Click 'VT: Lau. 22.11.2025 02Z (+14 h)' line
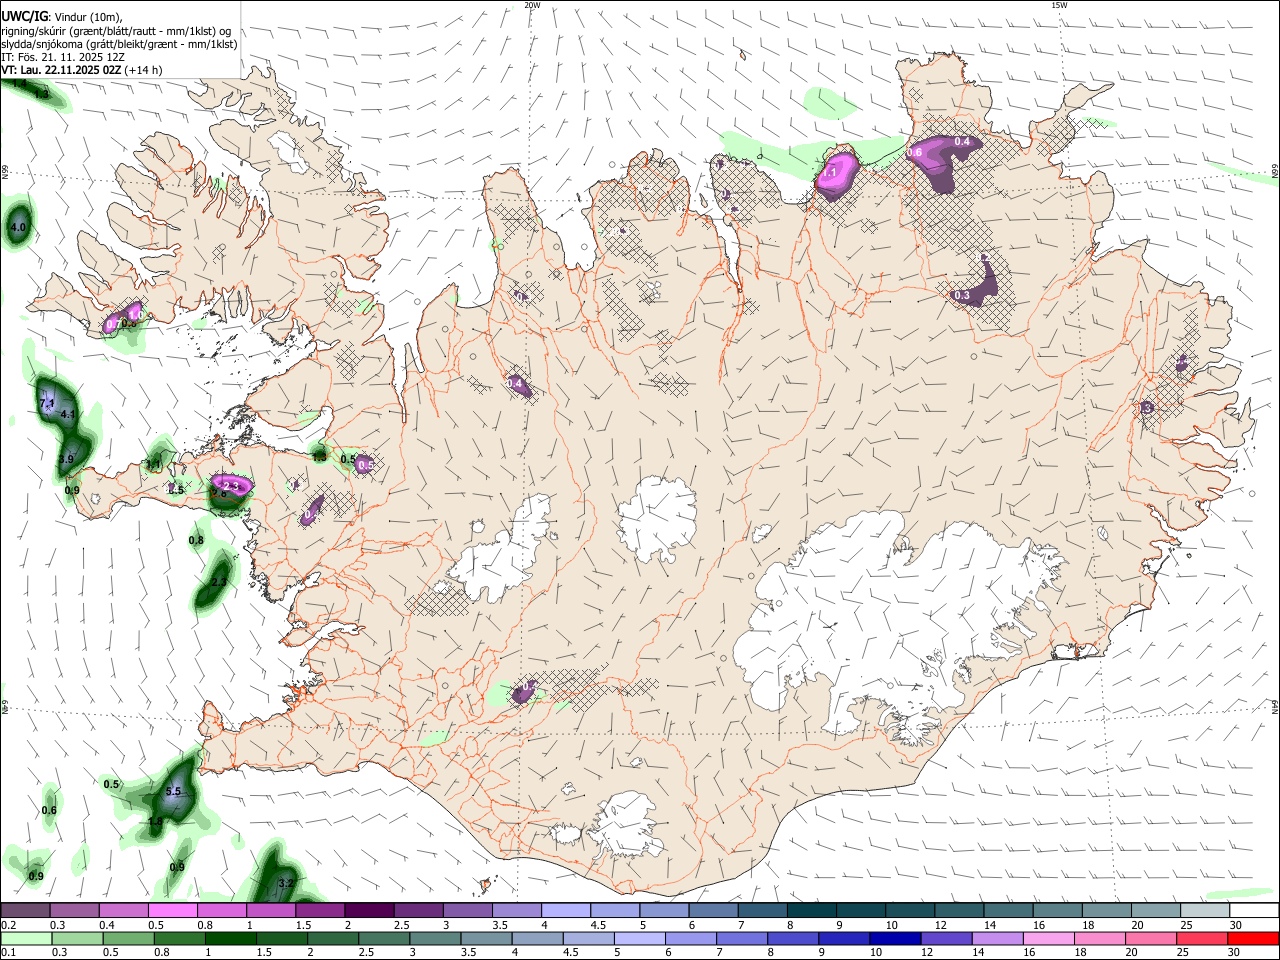Screen dimensions: 1280x960 point(82,70)
